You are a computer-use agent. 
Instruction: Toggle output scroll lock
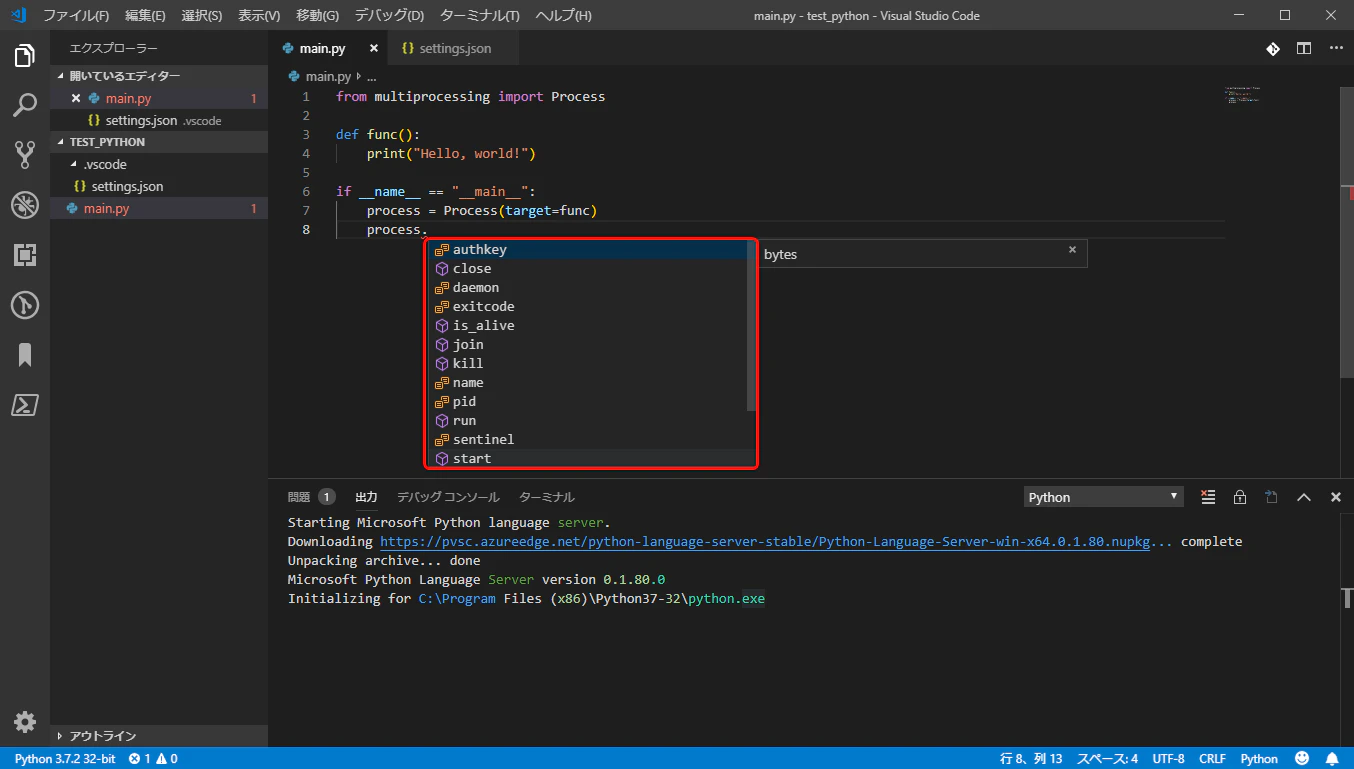[1240, 497]
